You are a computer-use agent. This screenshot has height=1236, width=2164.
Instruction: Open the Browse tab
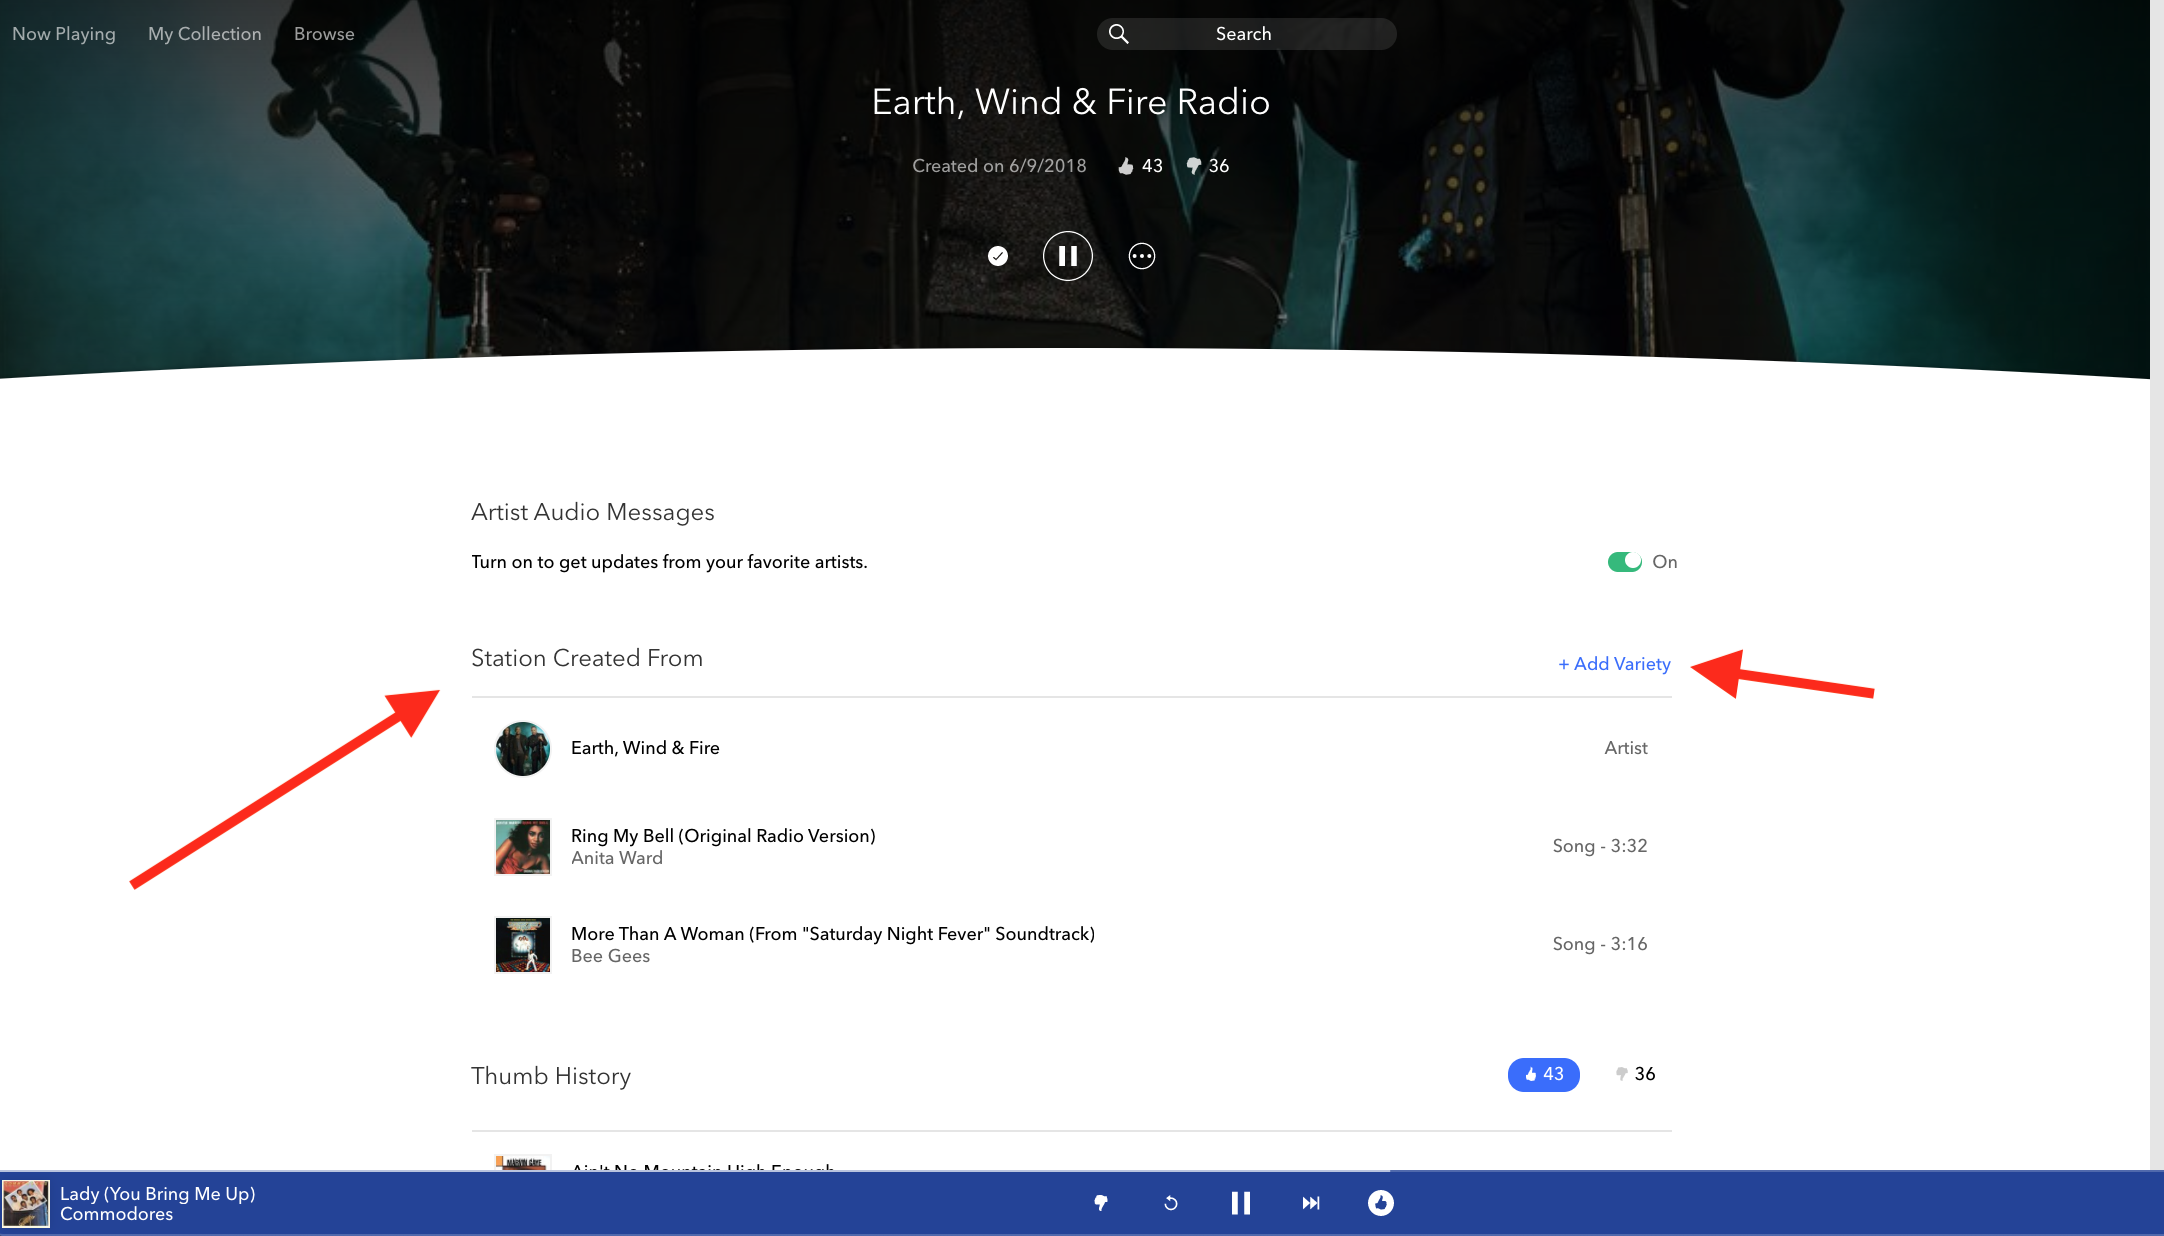(x=324, y=34)
